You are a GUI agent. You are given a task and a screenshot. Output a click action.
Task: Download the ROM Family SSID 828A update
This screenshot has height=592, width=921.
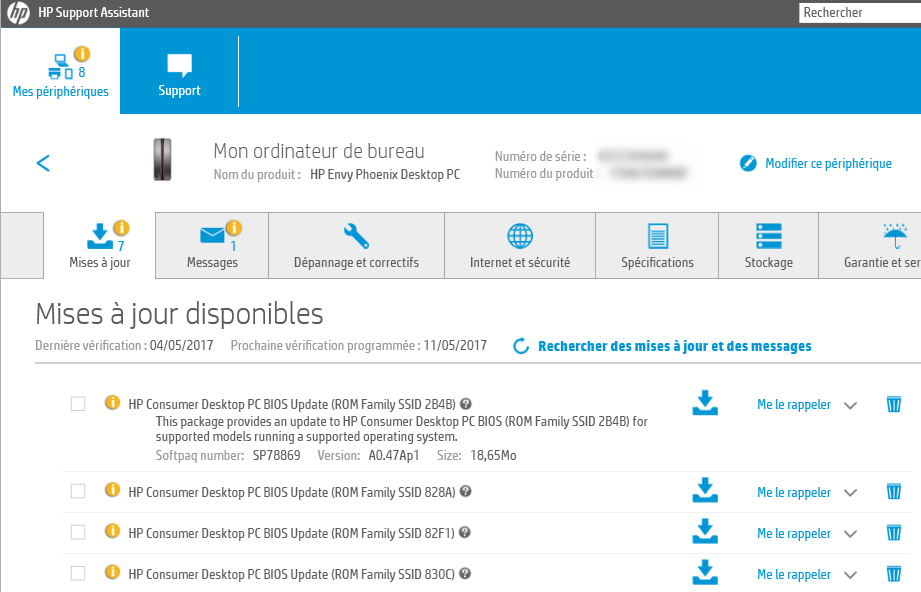[705, 491]
